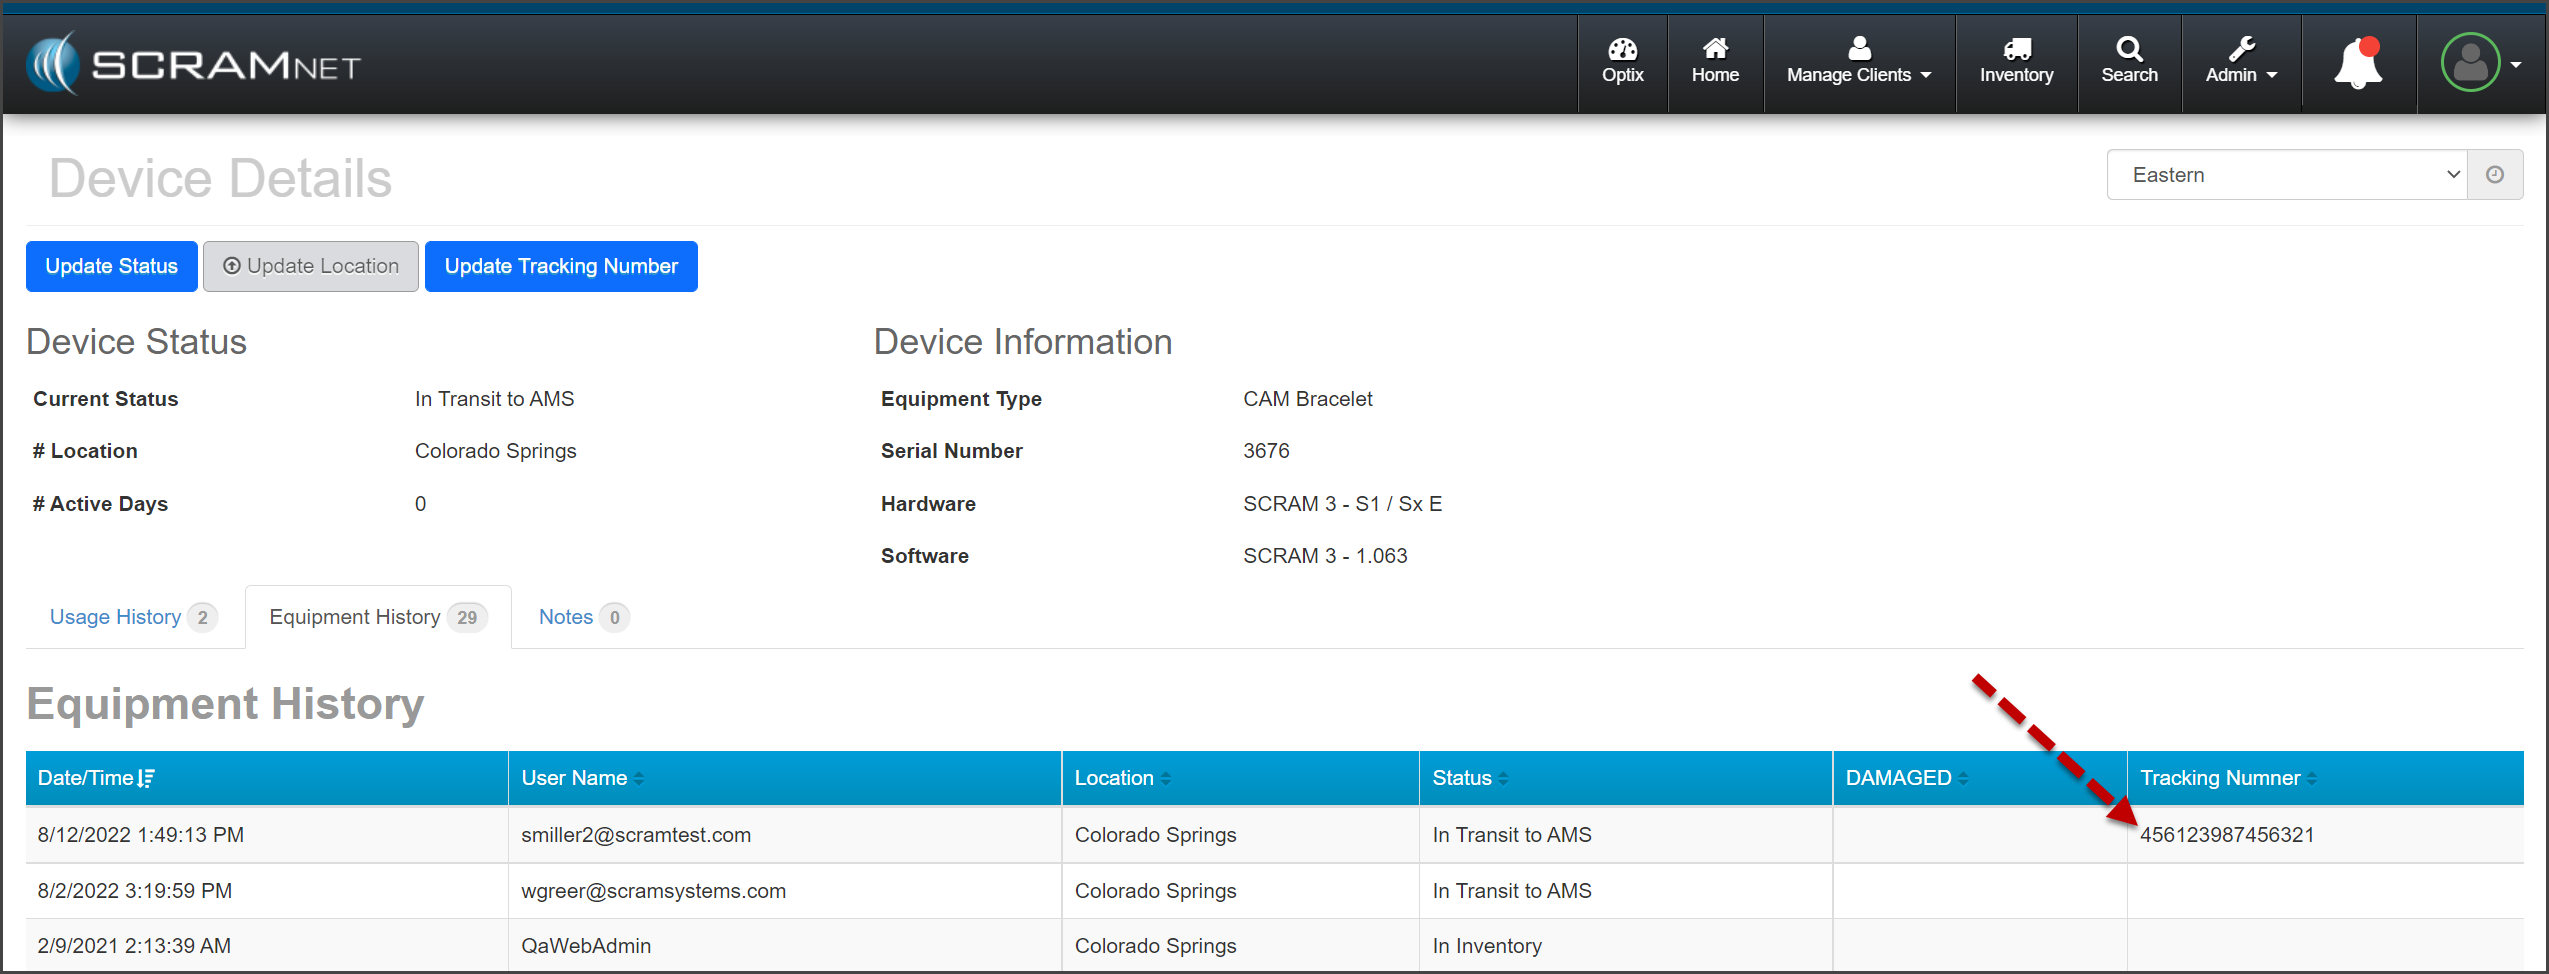Open the Eastern timezone dropdown

tap(2286, 175)
